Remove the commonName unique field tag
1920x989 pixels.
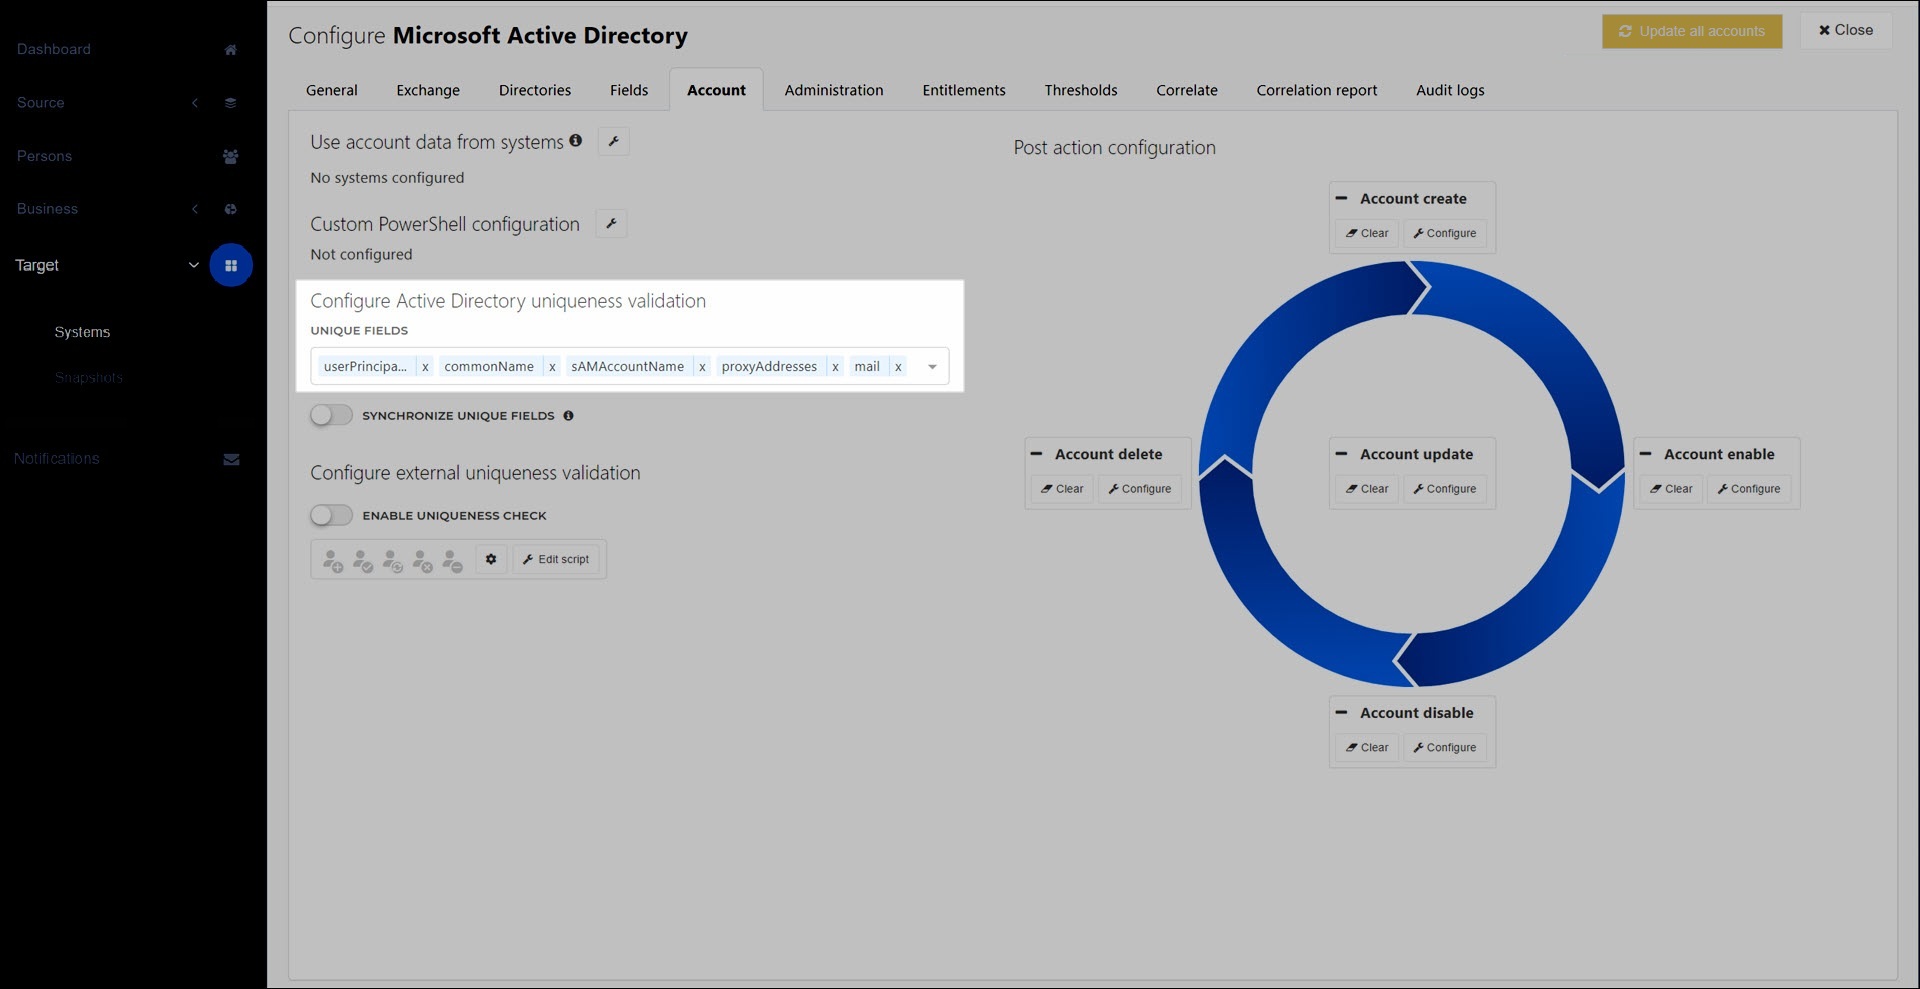click(x=552, y=367)
